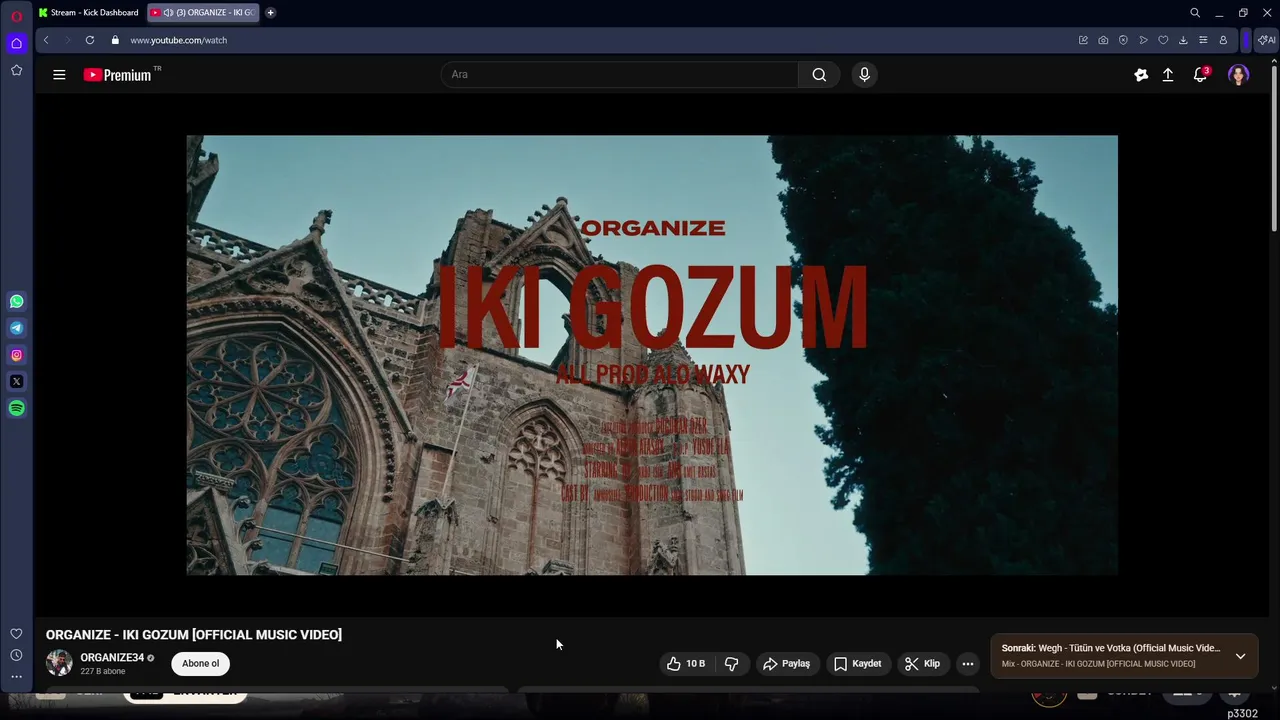This screenshot has height=720, width=1280.
Task: Open the YouTube Create video upload icon
Action: tap(1168, 75)
